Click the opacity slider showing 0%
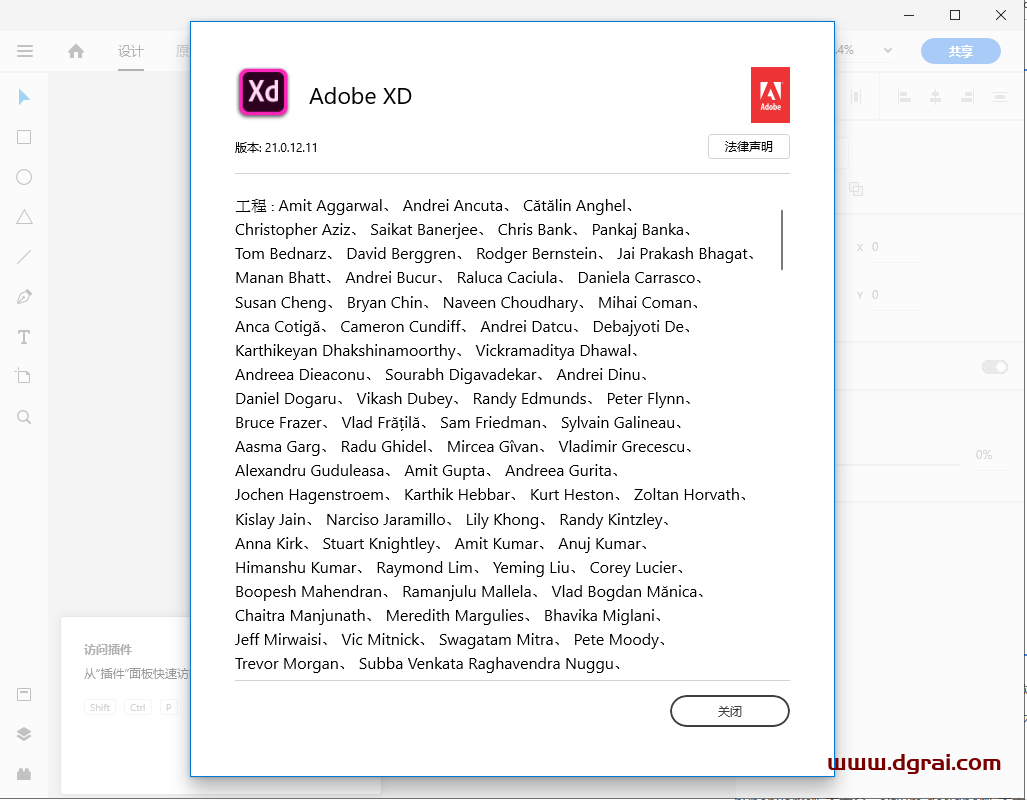This screenshot has width=1027, height=800. (x=899, y=464)
